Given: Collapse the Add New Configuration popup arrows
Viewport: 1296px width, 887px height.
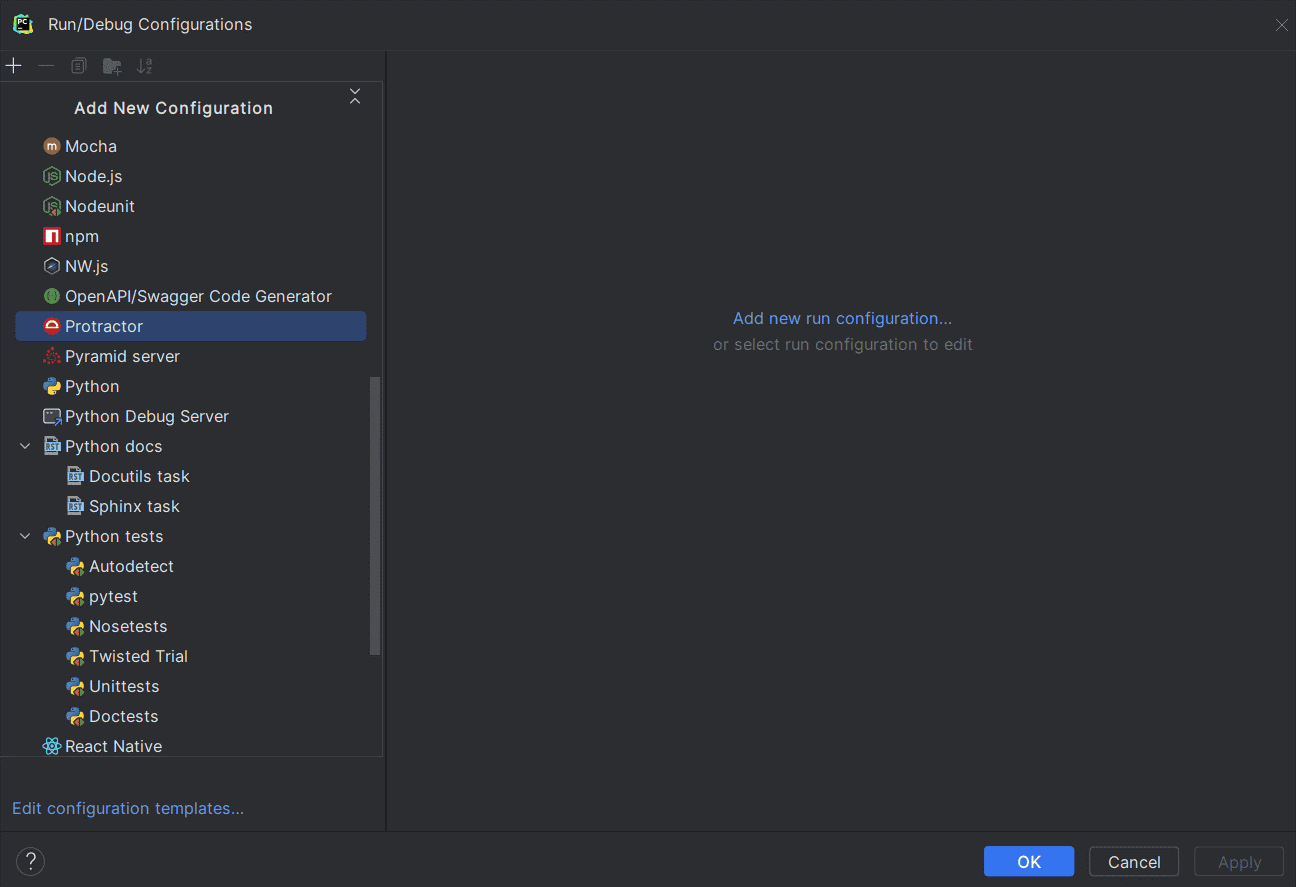Looking at the screenshot, I should point(355,96).
